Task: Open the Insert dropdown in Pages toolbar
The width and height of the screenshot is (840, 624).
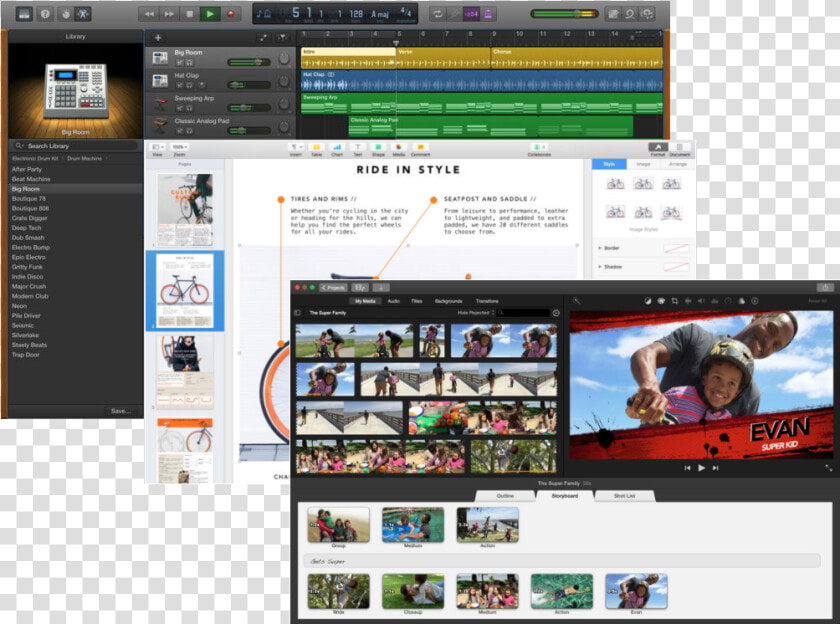Action: [x=296, y=150]
